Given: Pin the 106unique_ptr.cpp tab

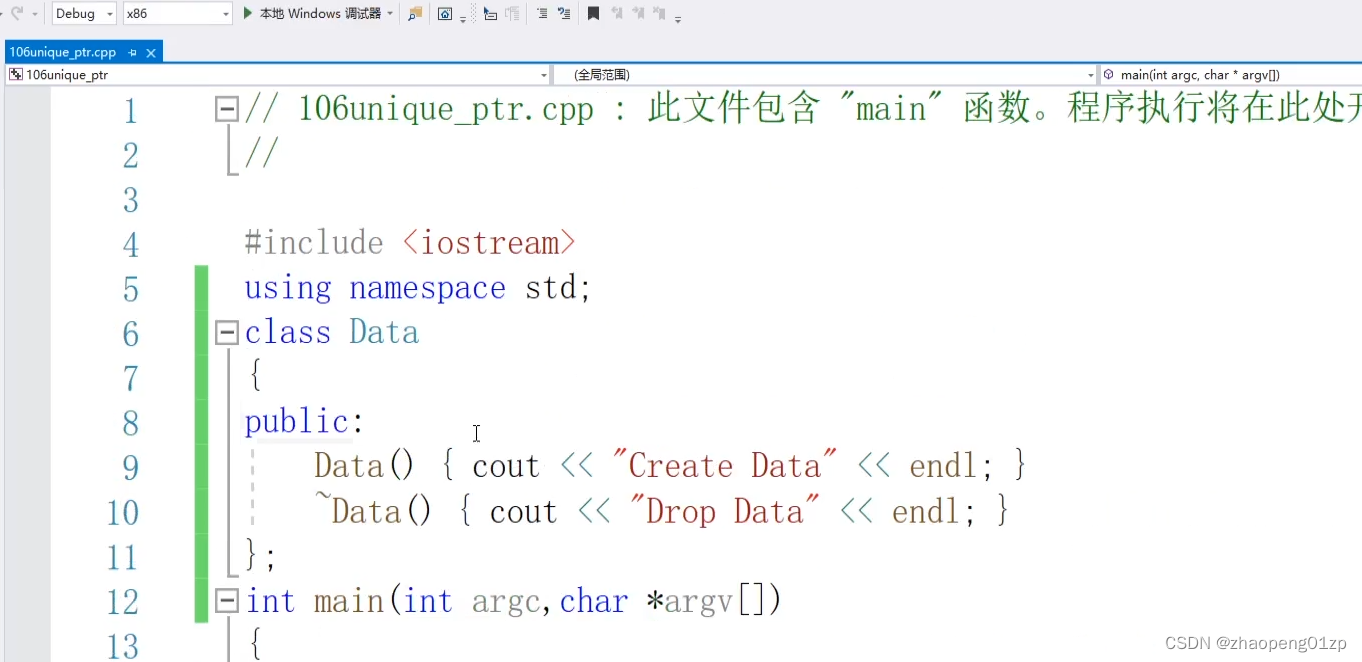Looking at the screenshot, I should tap(133, 52).
